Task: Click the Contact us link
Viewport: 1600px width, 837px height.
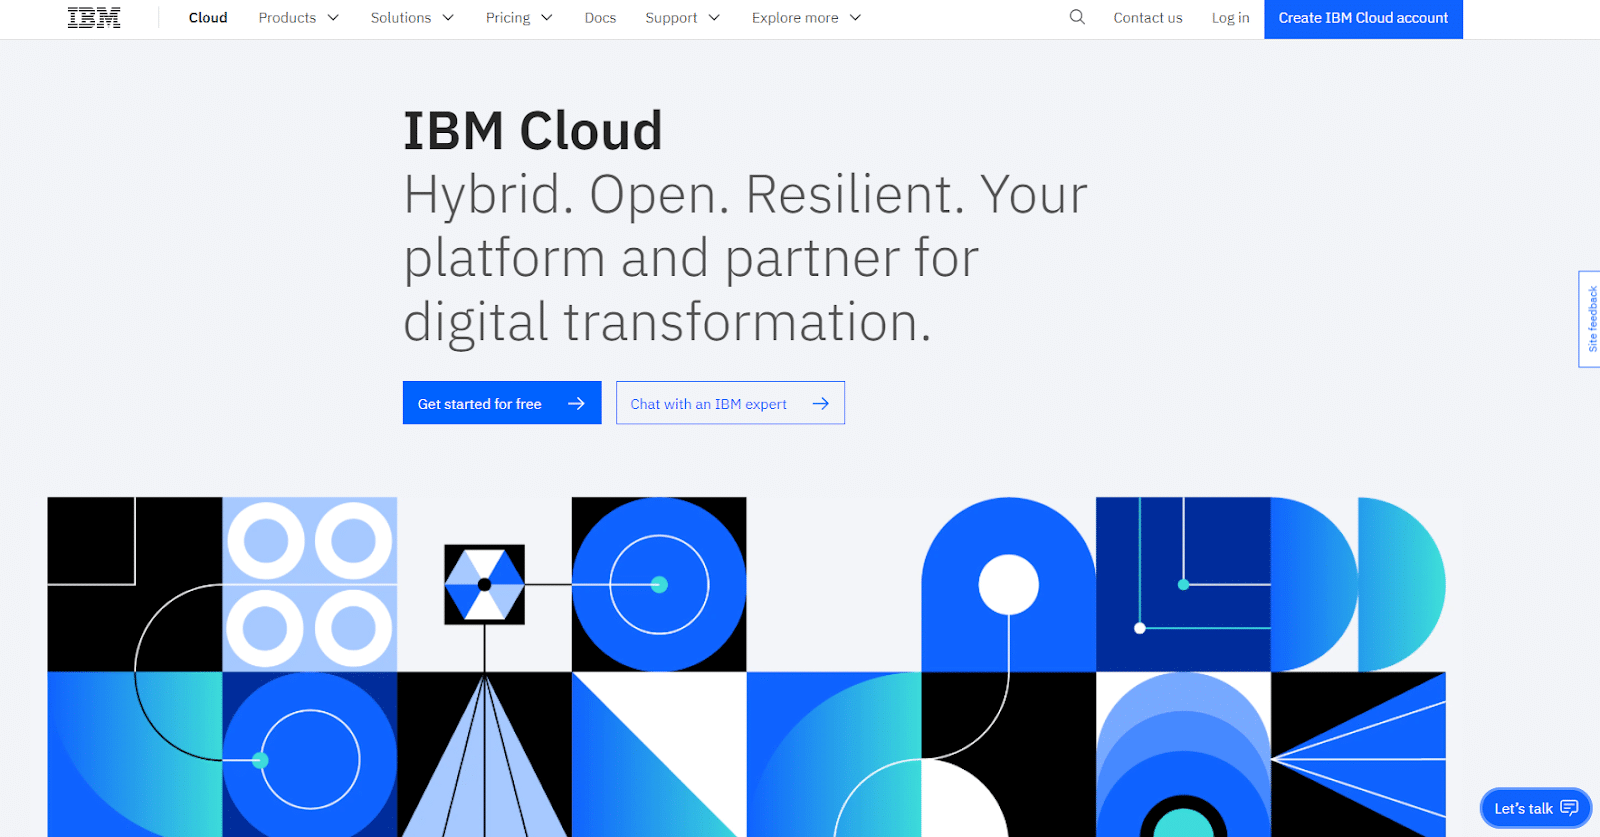Action: click(x=1148, y=18)
